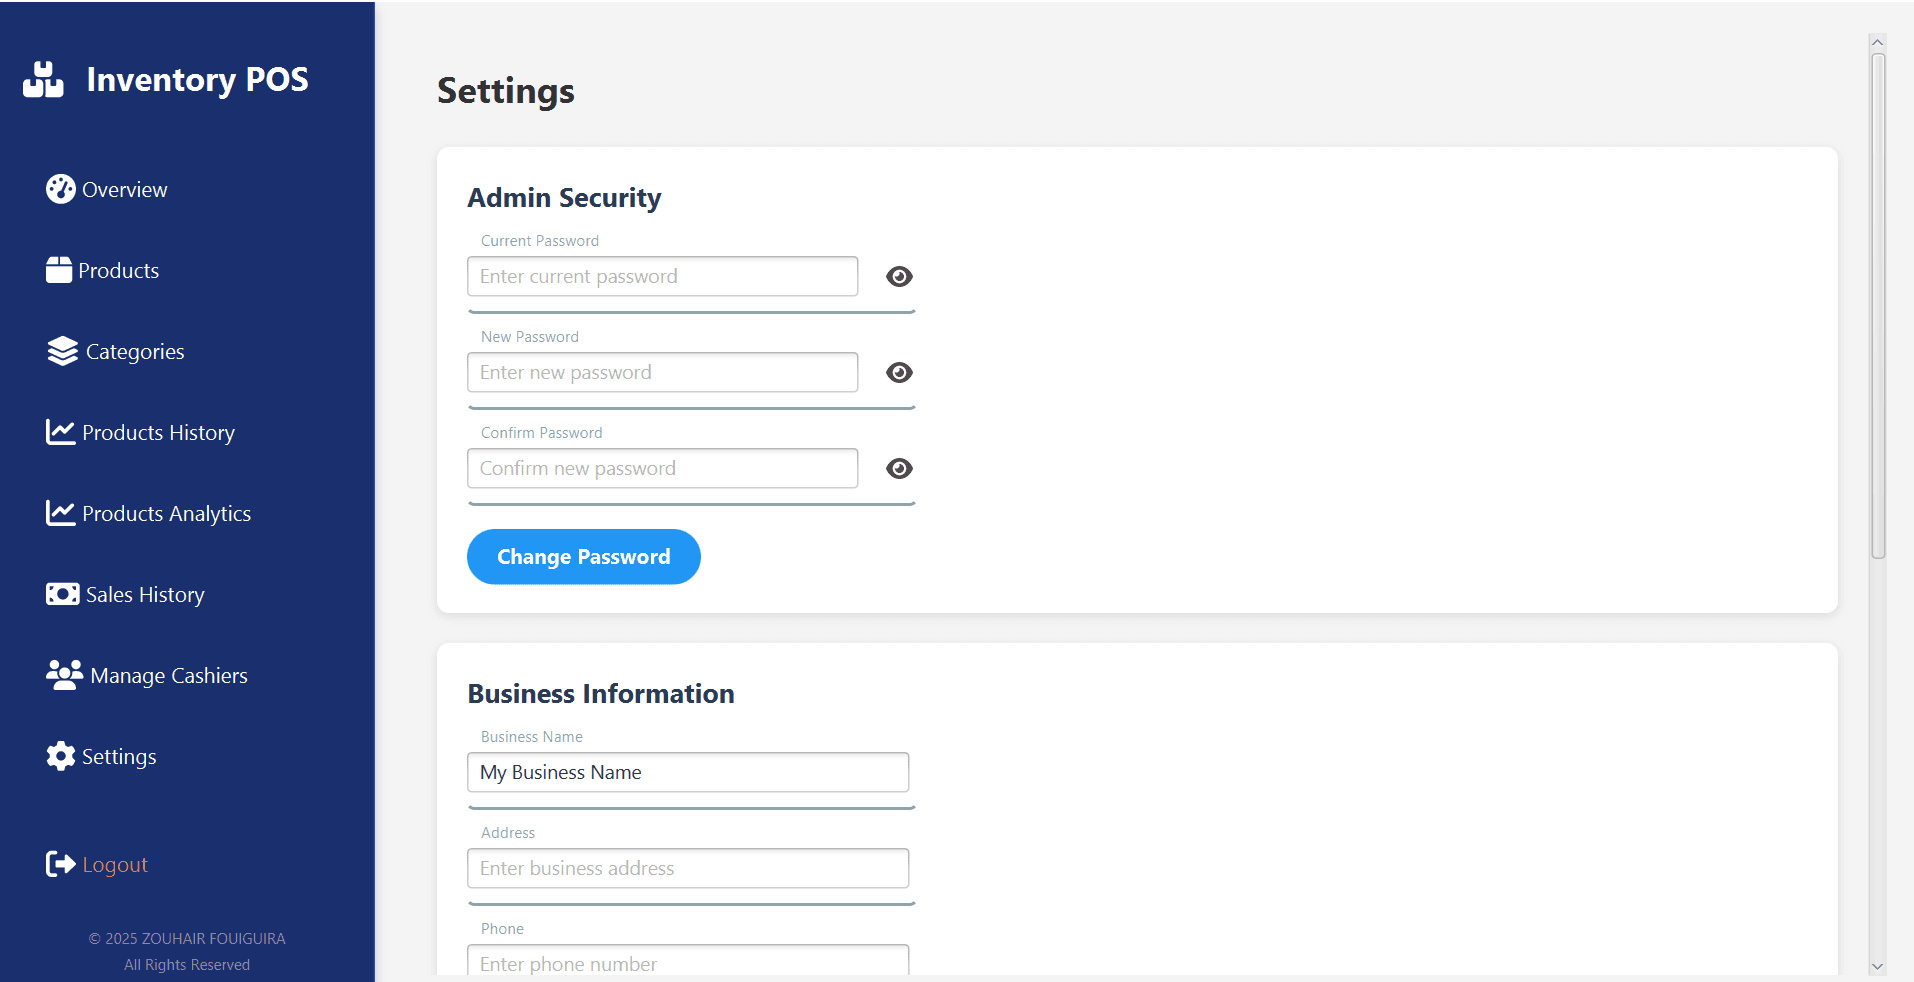1914x982 pixels.
Task: Click the Logout link
Action: [x=114, y=865]
